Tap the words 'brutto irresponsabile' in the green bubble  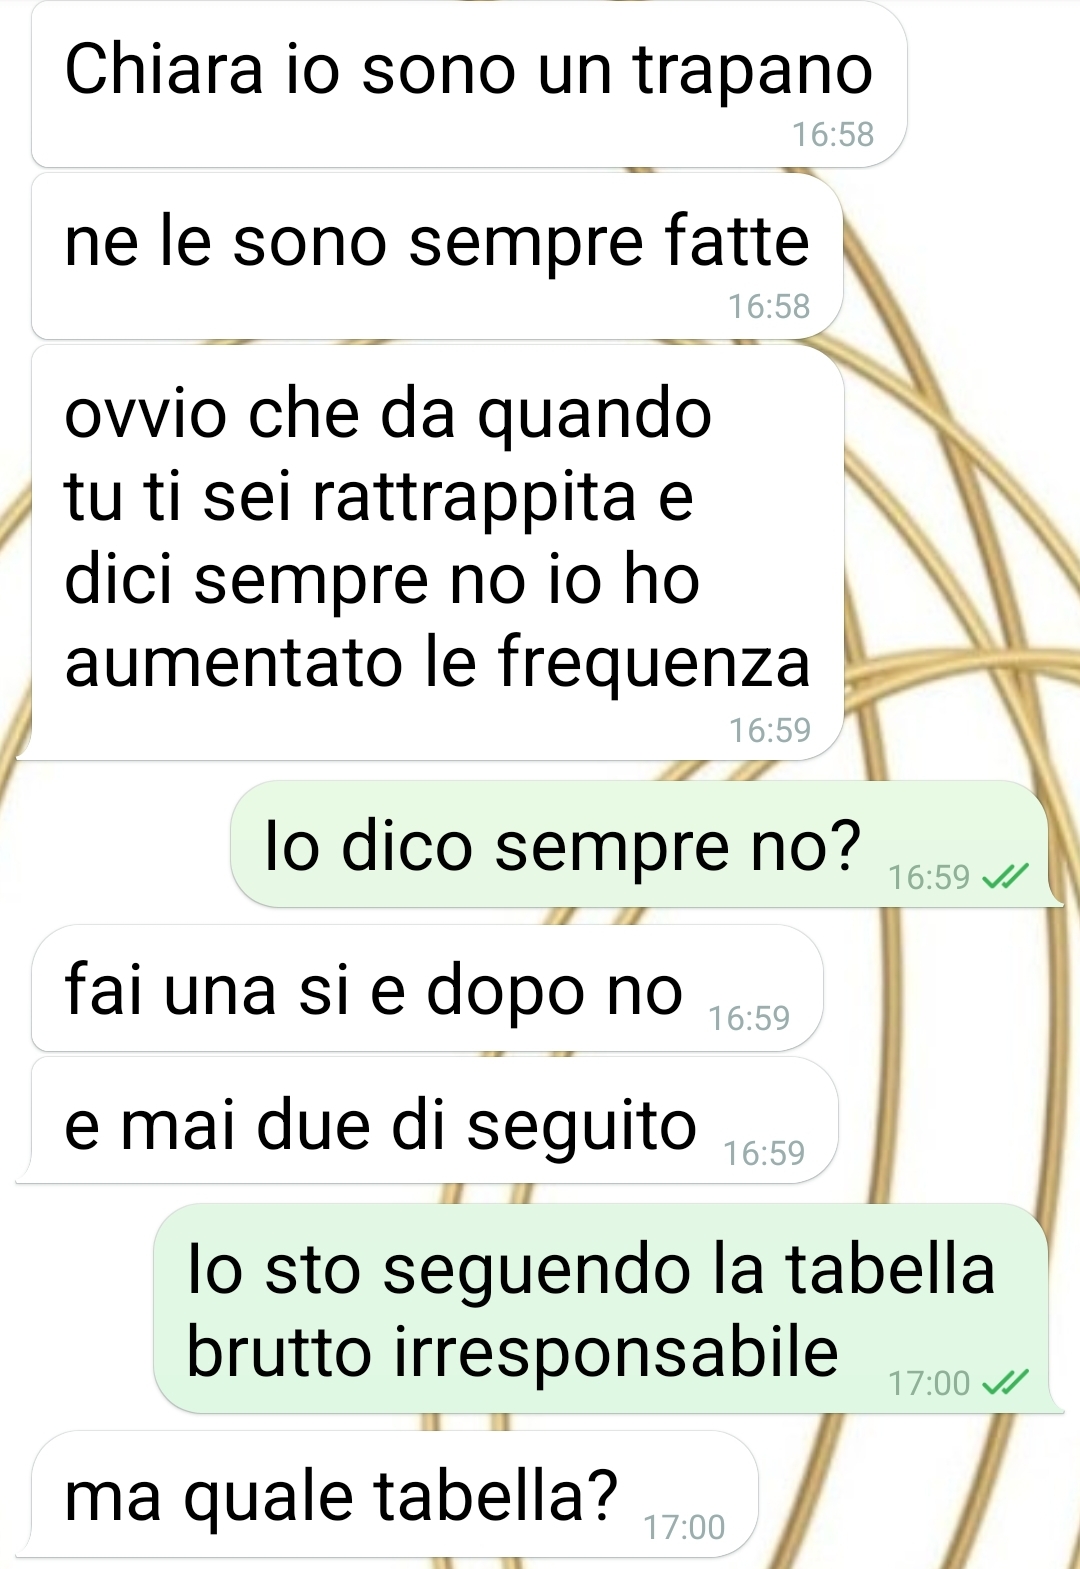pyautogui.click(x=512, y=1352)
